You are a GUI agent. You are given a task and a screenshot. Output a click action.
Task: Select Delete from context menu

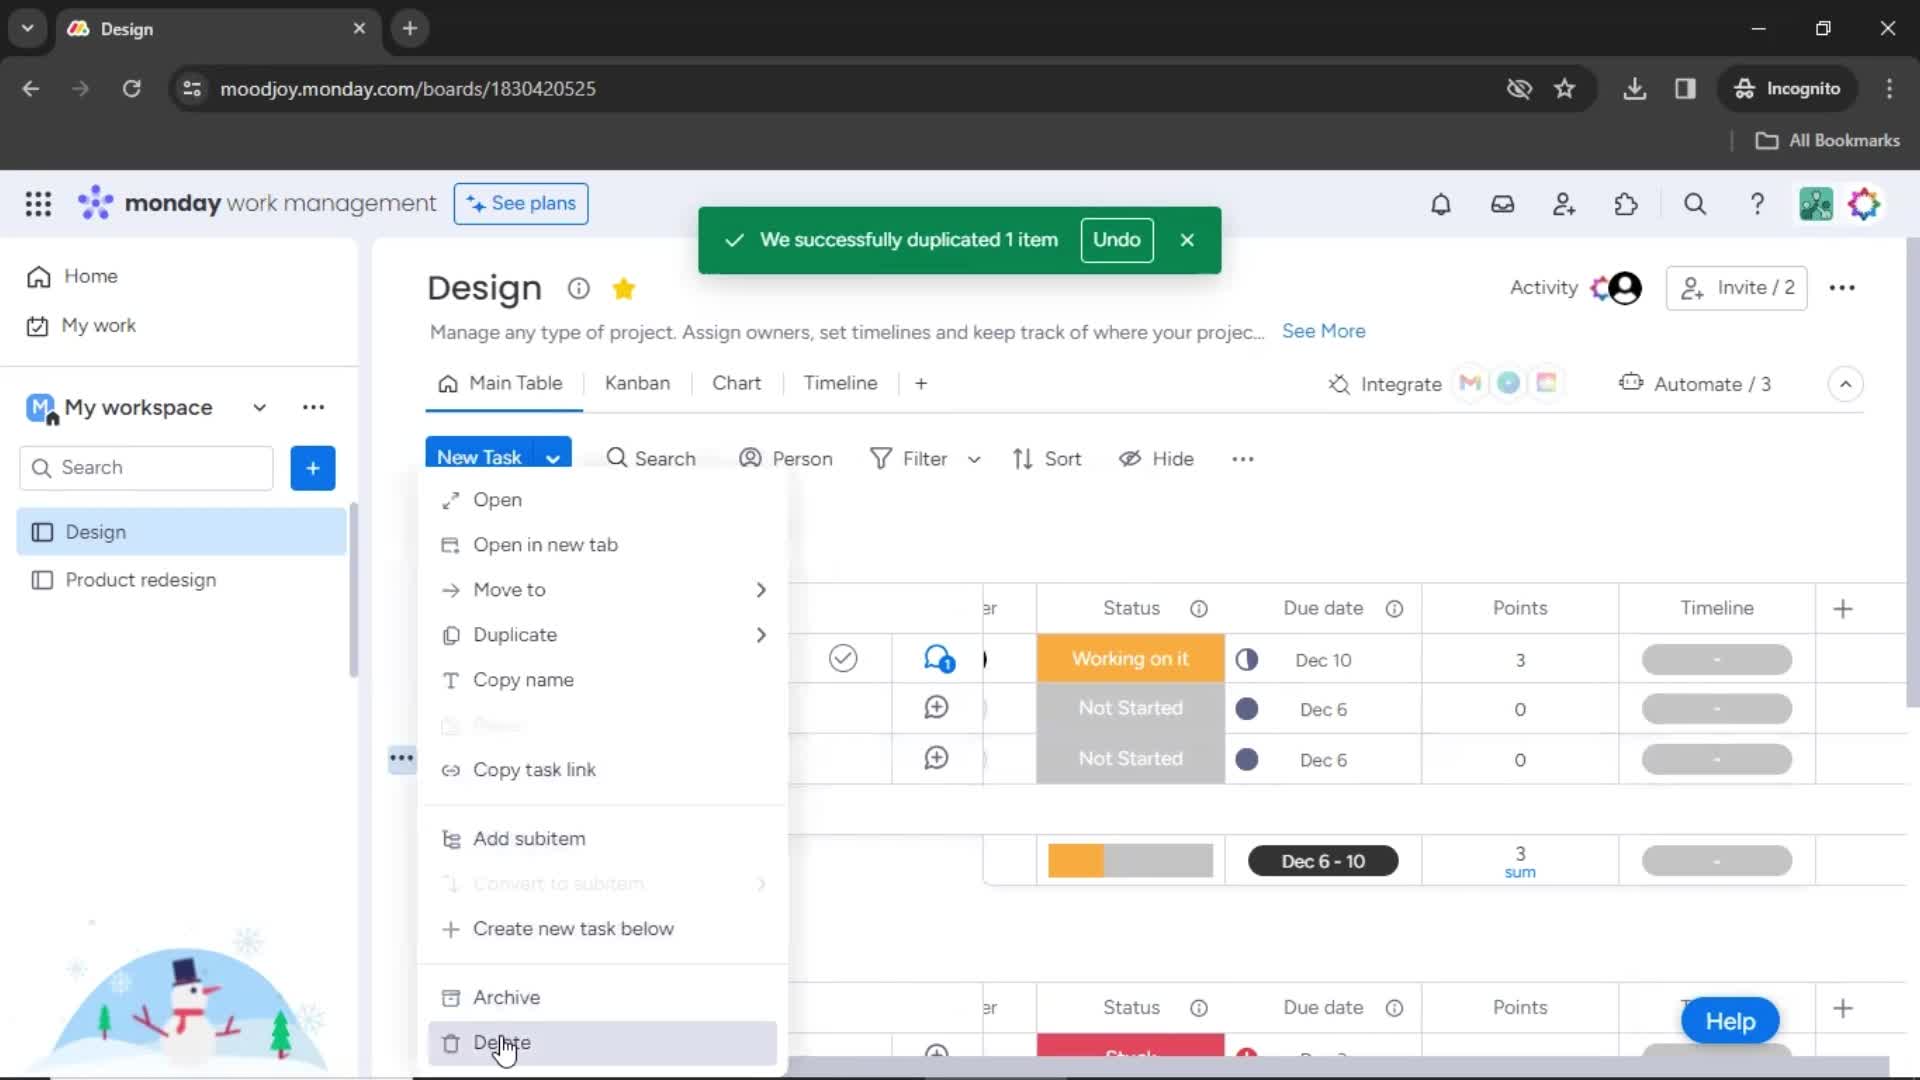click(501, 1042)
